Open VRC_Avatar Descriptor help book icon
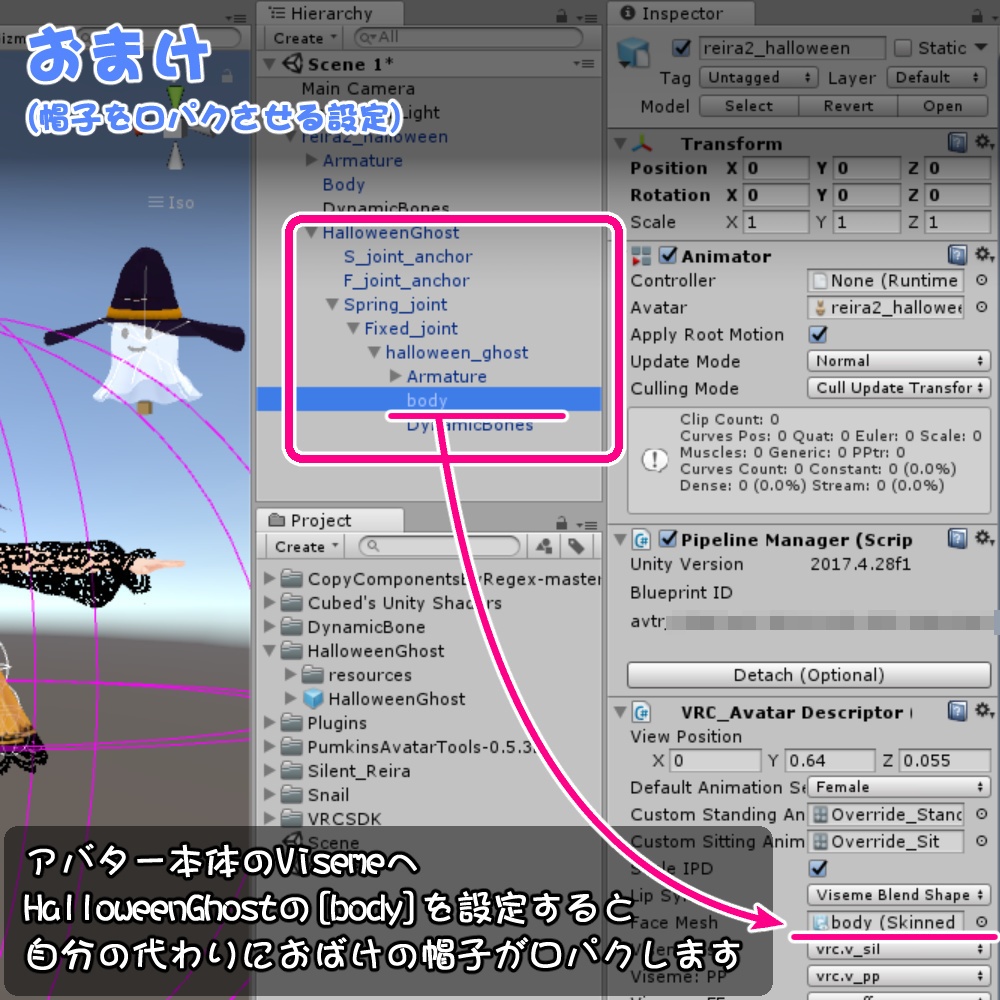This screenshot has width=1000, height=1000. [x=957, y=711]
